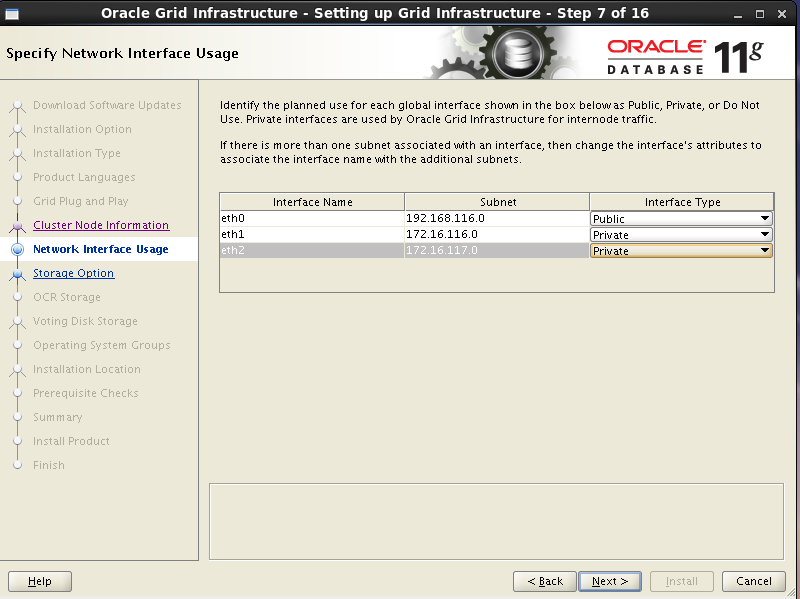Cancel the Grid Infrastructure installation
800x599 pixels.
tap(754, 581)
